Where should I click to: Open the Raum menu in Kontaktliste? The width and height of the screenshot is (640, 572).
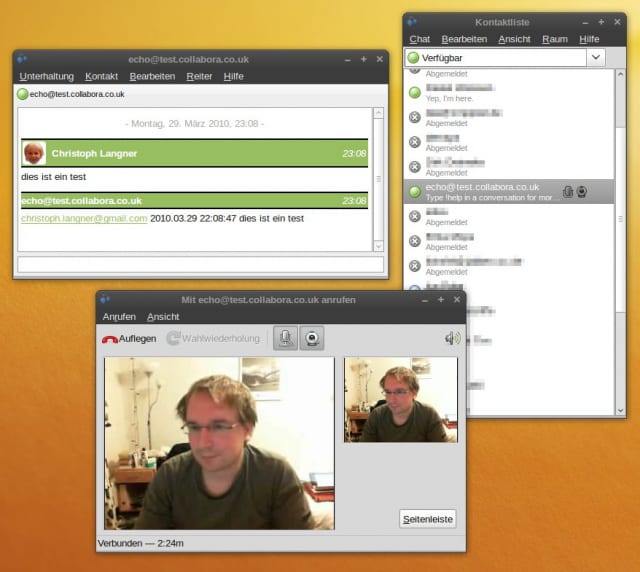pyautogui.click(x=555, y=39)
